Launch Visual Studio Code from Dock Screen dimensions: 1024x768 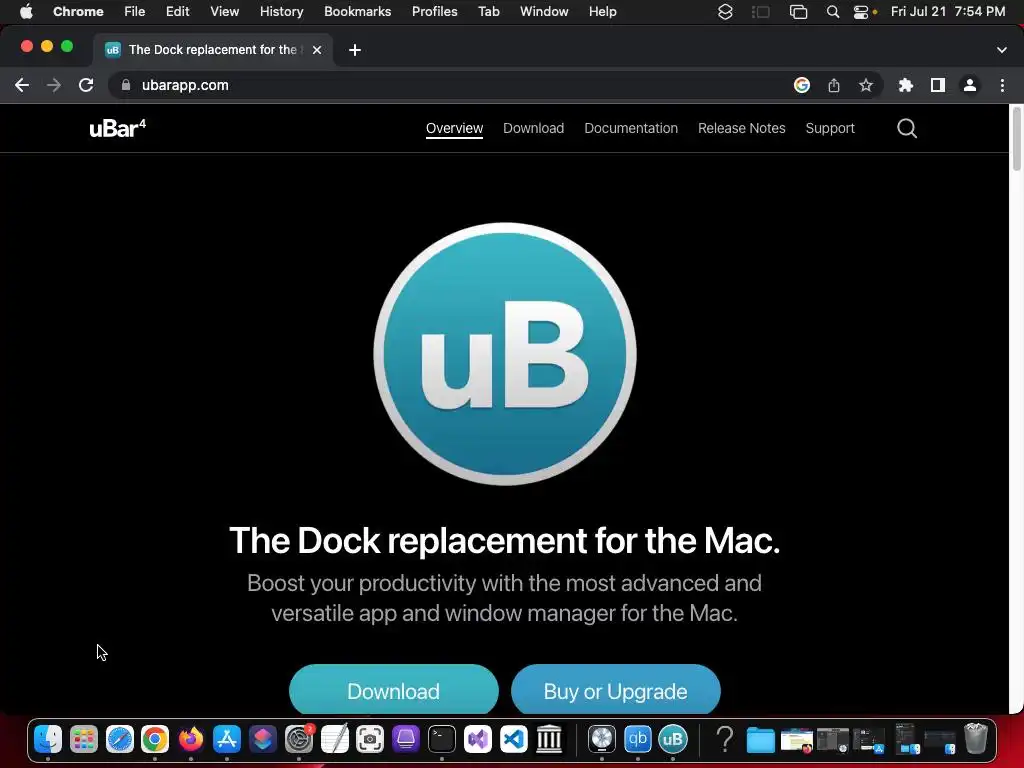pyautogui.click(x=514, y=739)
